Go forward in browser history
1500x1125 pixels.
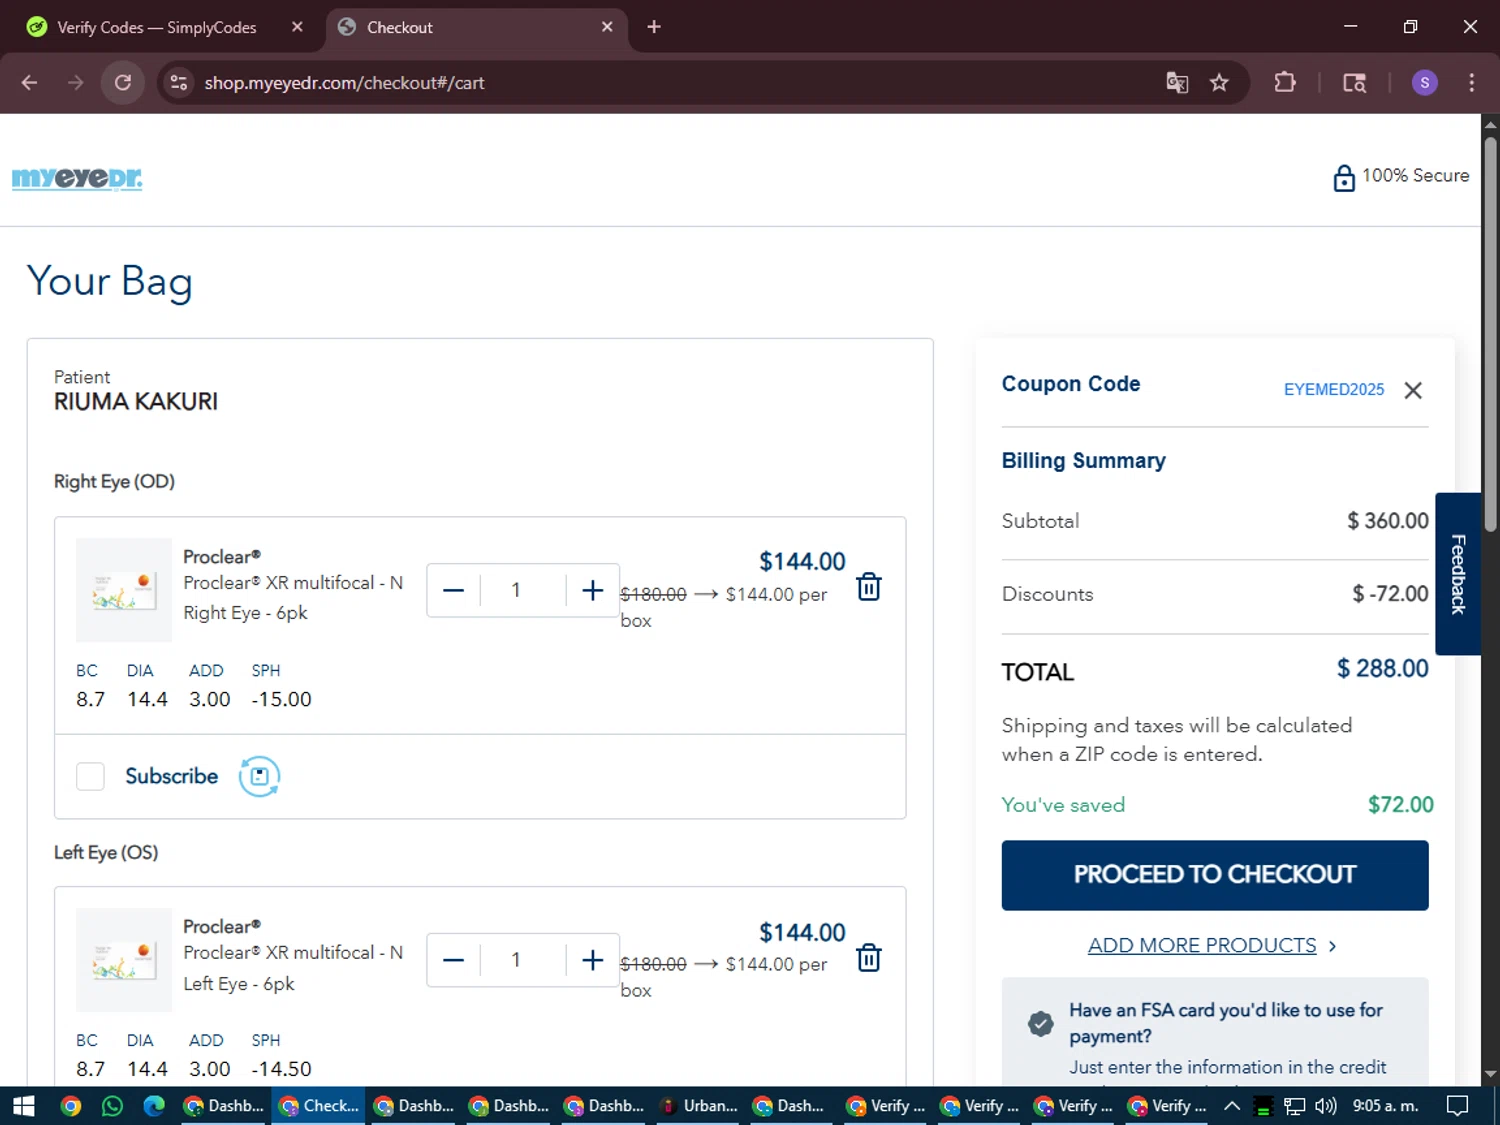[x=75, y=83]
